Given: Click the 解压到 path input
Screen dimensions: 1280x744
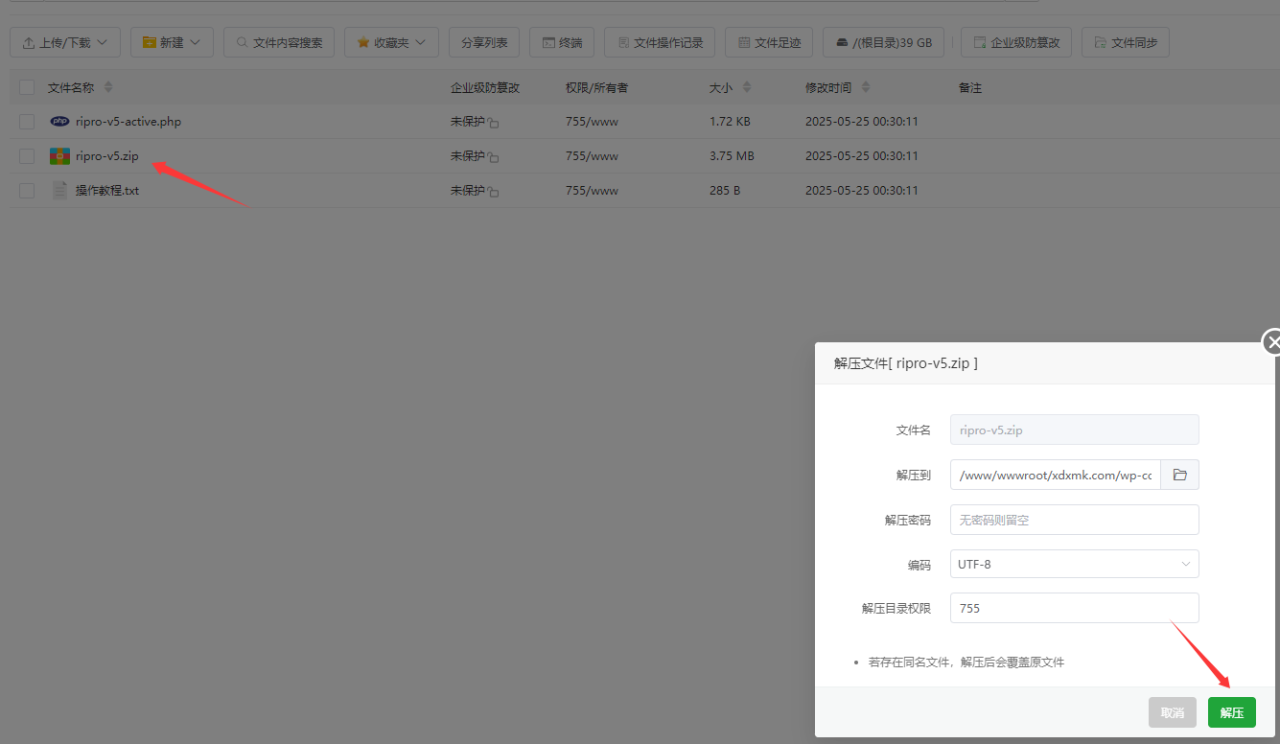Looking at the screenshot, I should 1055,475.
